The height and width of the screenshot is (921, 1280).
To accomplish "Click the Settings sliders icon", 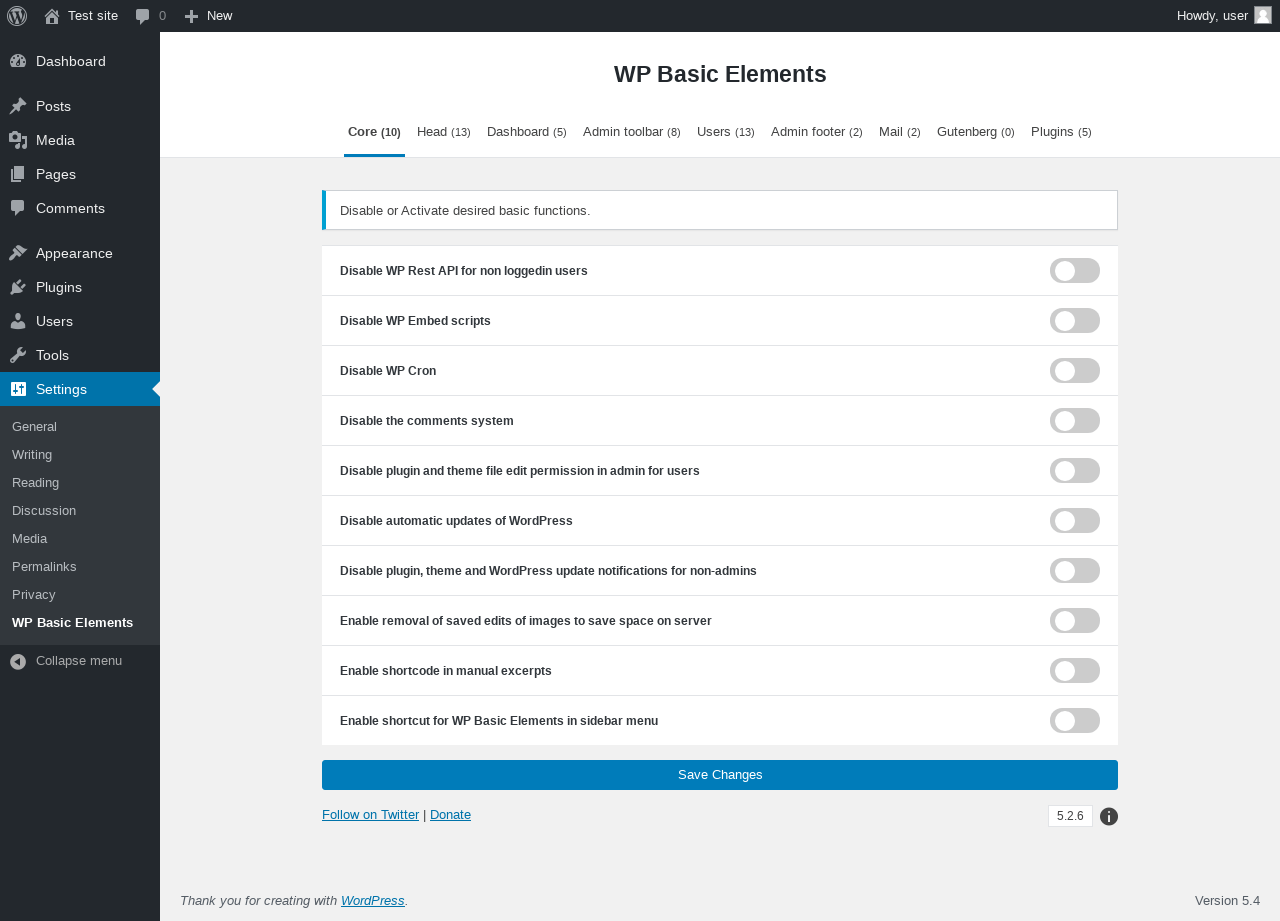I will (18, 389).
